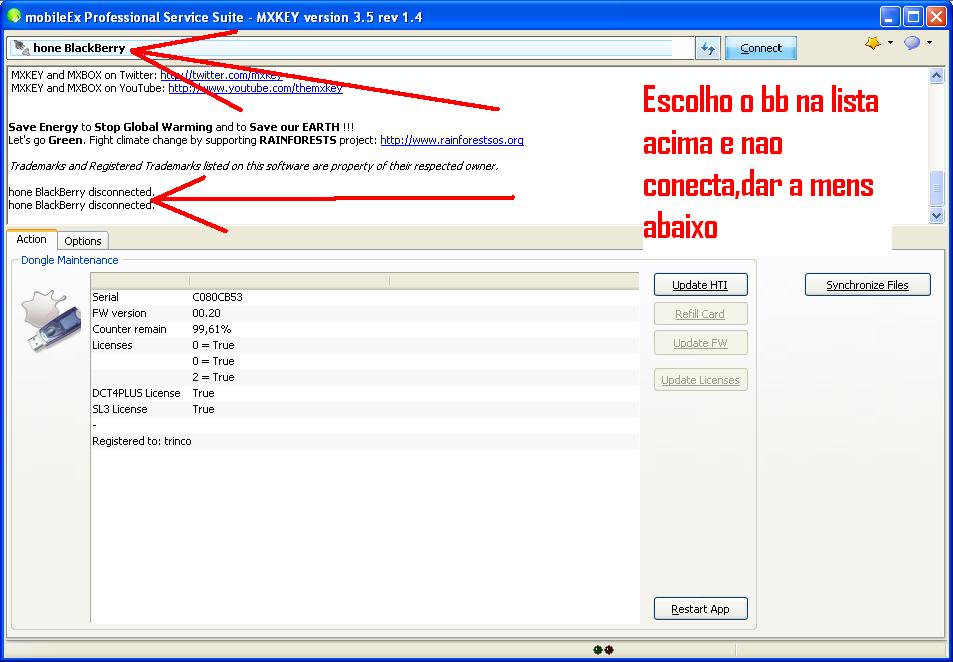Select the 2 = True license row
Screen dimensions: 953x662
tap(365, 377)
